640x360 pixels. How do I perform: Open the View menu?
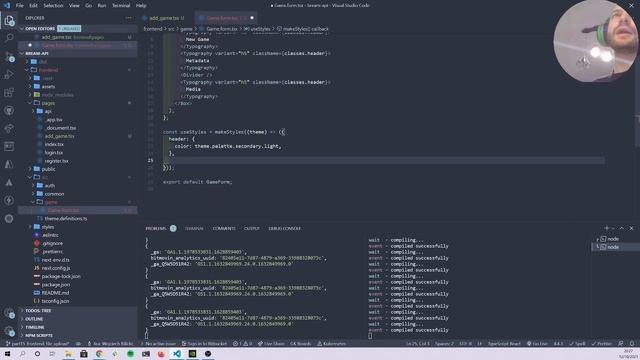click(x=74, y=6)
